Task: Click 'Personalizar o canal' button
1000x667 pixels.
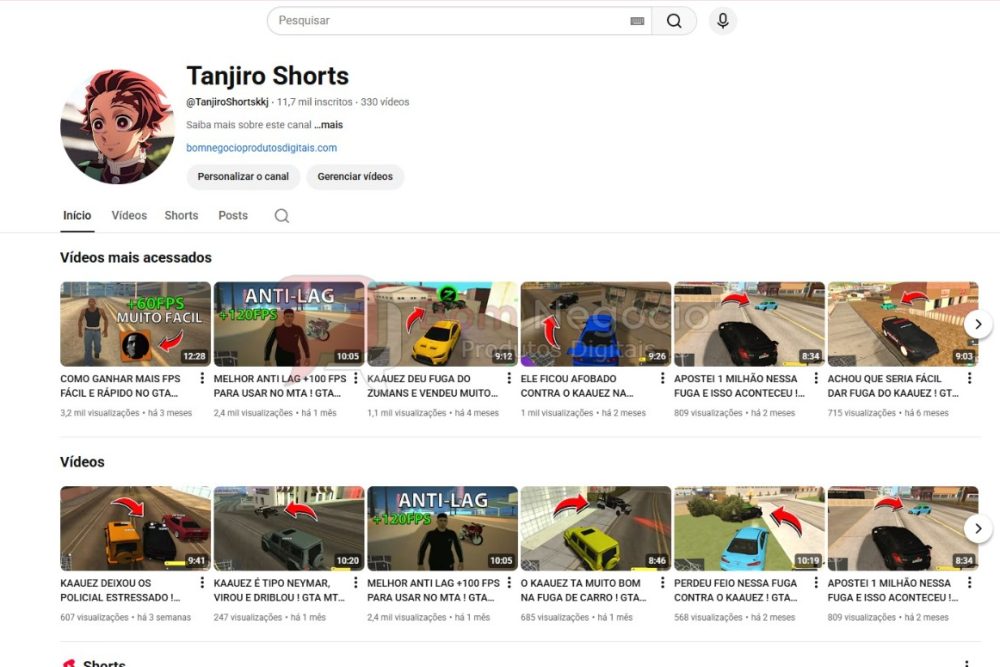Action: pos(243,177)
